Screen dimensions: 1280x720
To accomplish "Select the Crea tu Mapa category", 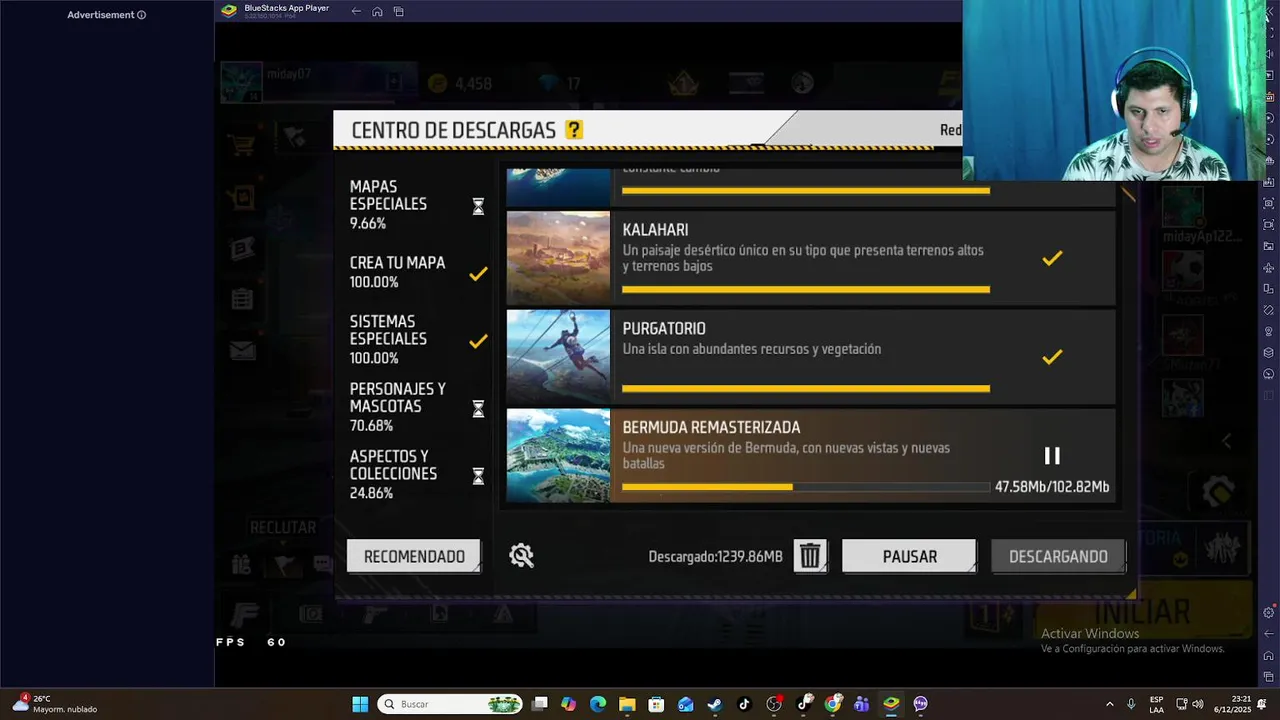I will click(x=416, y=272).
